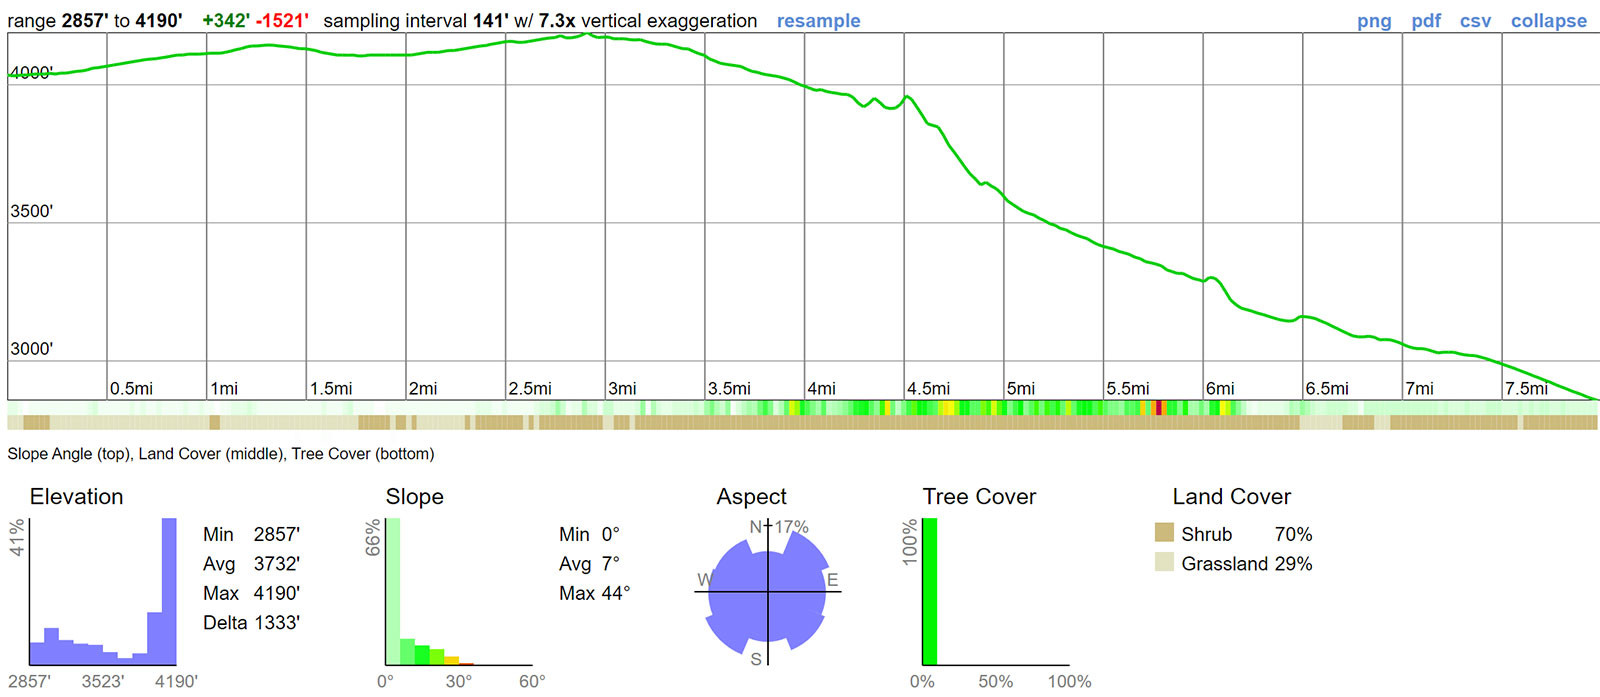Click the 4.5mi distance marker label
This screenshot has height=697, width=1600.
(x=929, y=388)
